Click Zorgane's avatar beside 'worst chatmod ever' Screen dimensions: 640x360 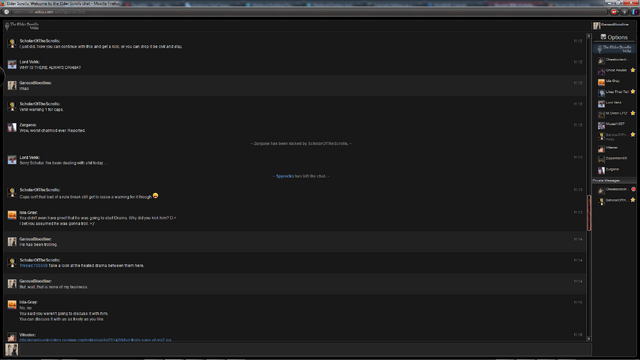[x=12, y=127]
